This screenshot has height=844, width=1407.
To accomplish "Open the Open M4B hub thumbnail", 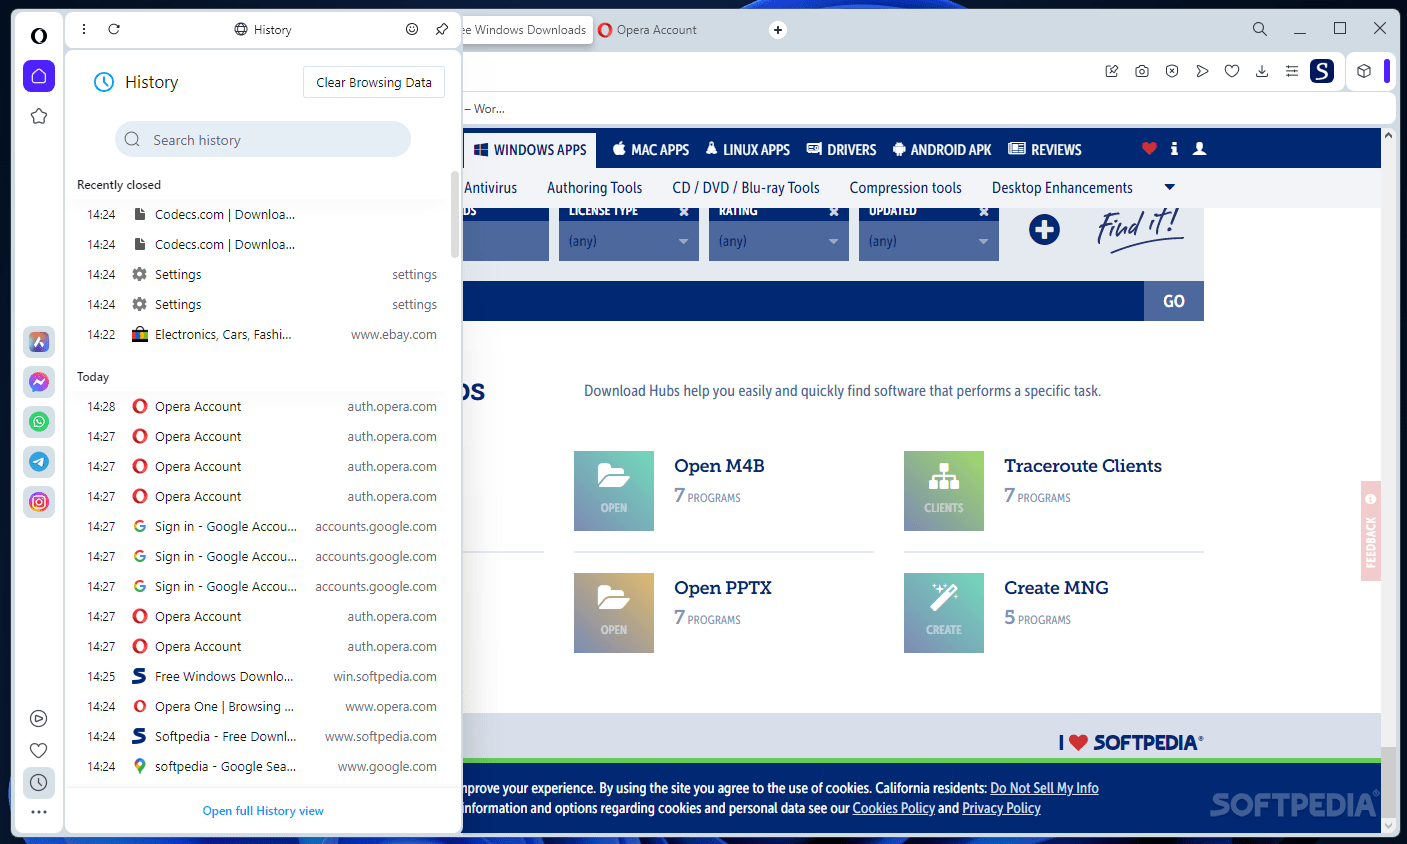I will [x=614, y=491].
